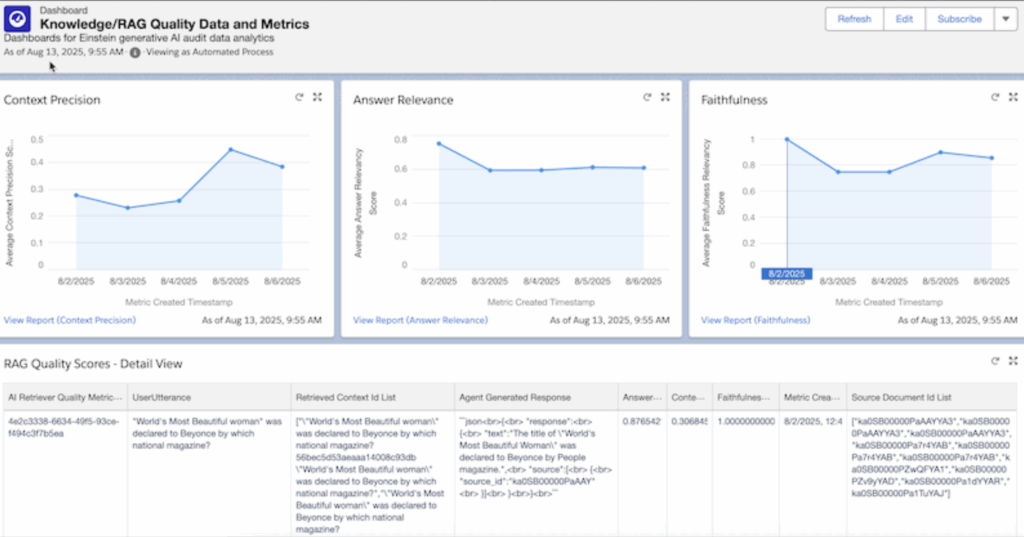Click the 8/5/2025 data point in Context Precision
The height and width of the screenshot is (537, 1024).
(231, 150)
